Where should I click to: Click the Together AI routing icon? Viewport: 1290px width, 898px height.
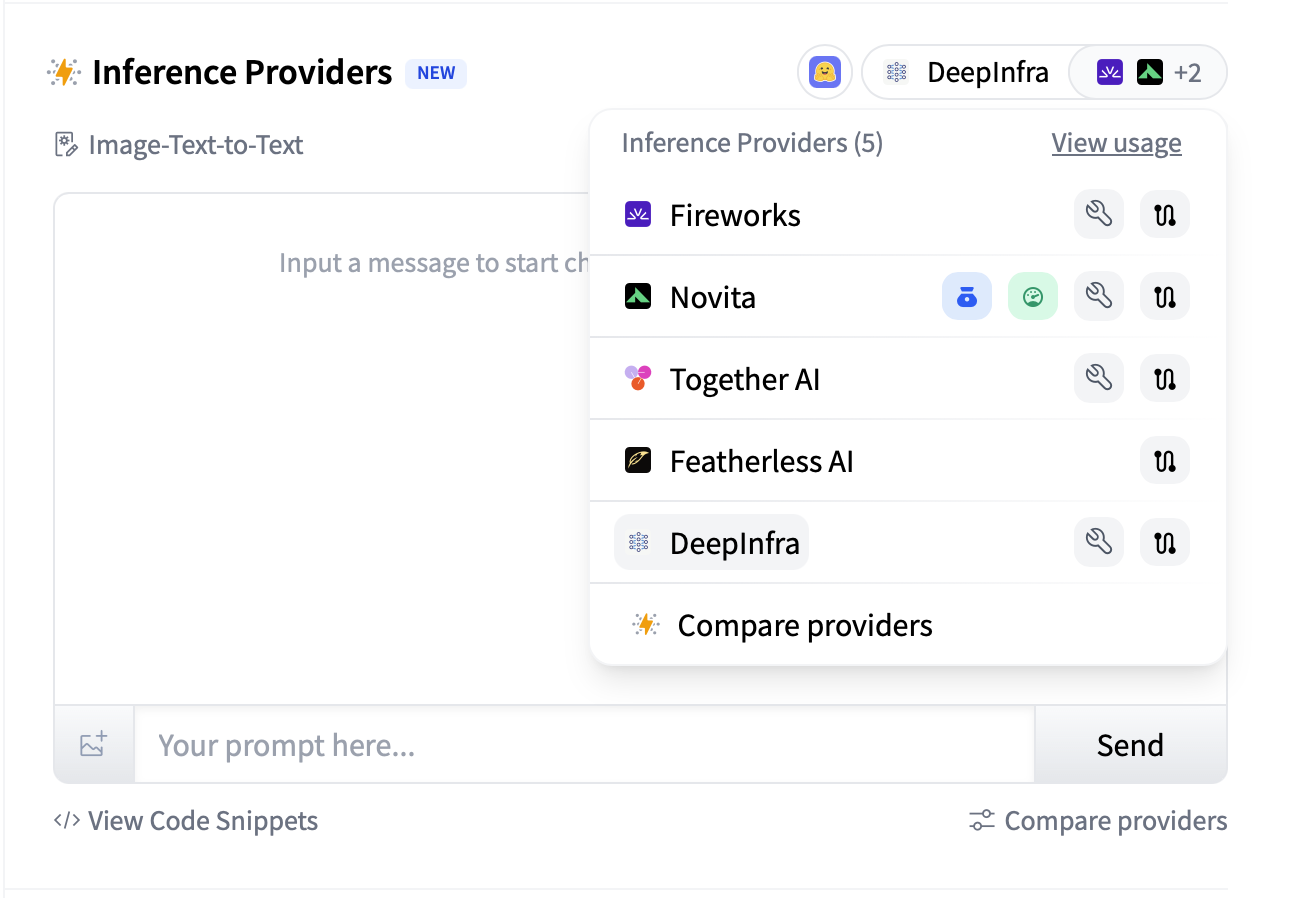(1165, 378)
